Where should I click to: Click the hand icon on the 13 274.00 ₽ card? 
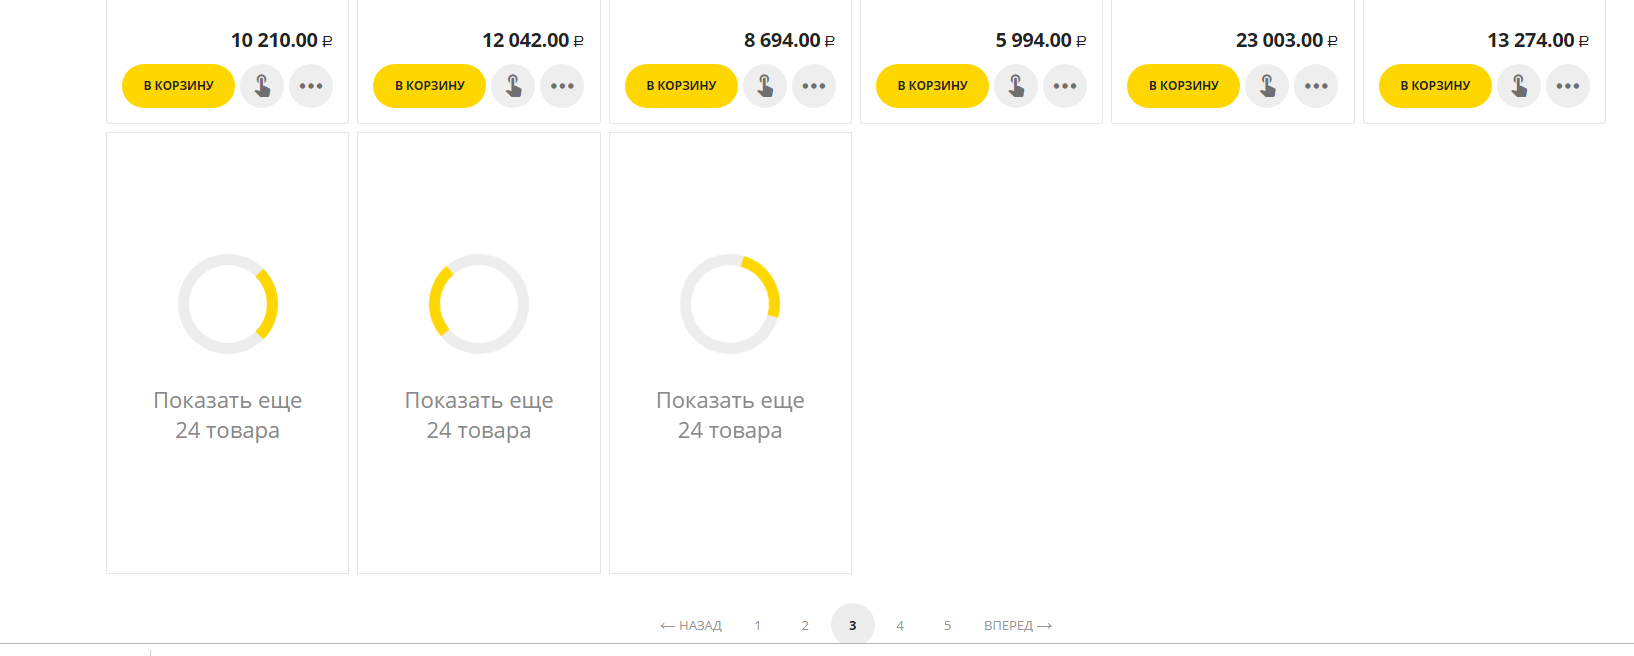1519,86
